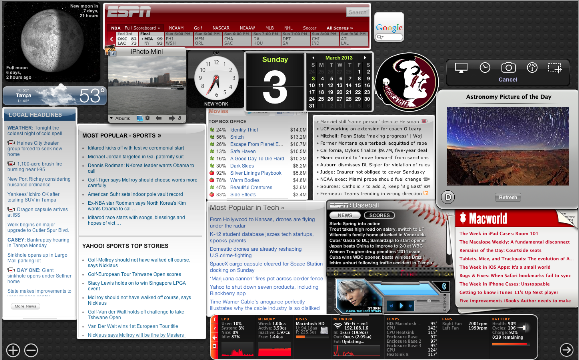This screenshot has height=360, width=579.
Task: Open the Astronomy Picture of the Day image
Action: click(508, 146)
